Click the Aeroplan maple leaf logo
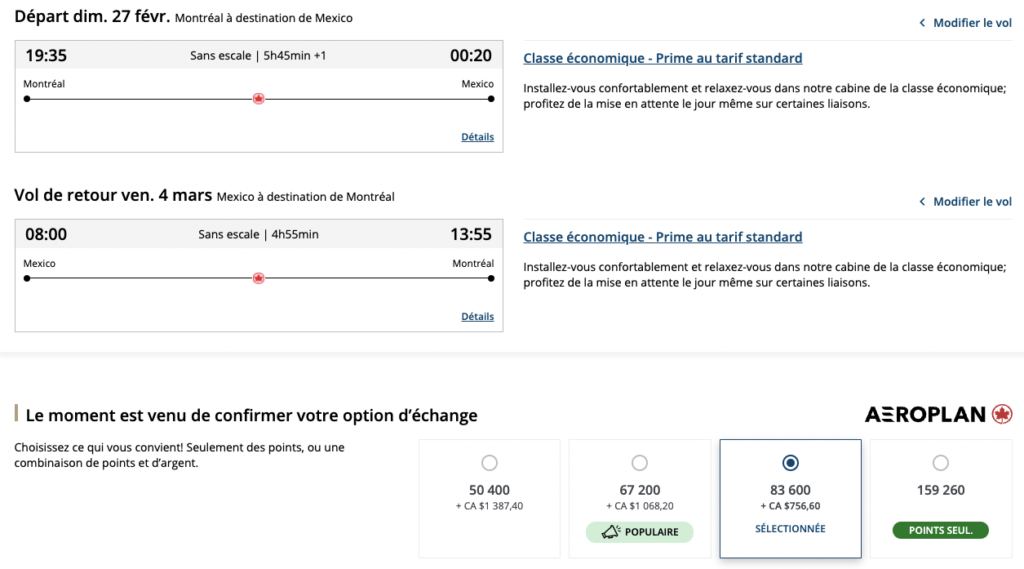 (x=1002, y=414)
